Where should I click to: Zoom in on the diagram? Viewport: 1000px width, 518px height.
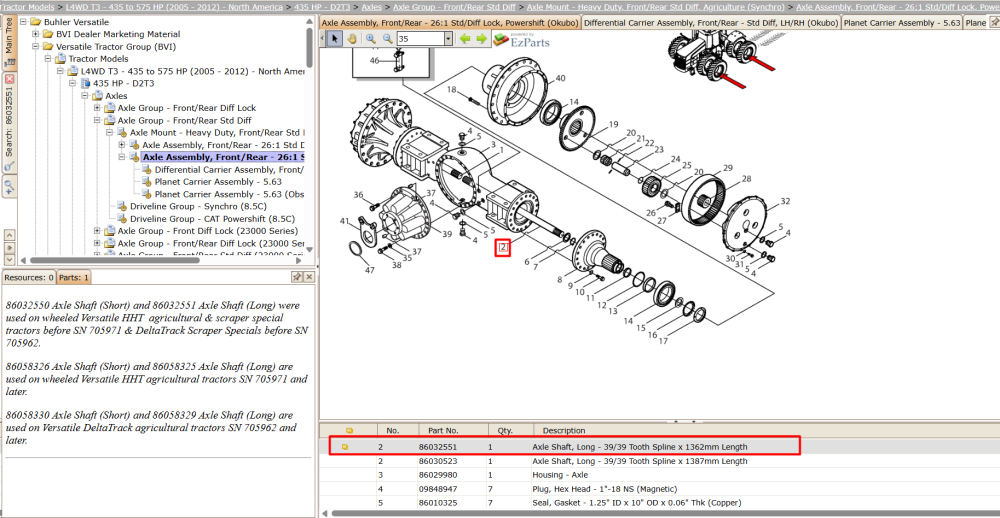tap(371, 39)
